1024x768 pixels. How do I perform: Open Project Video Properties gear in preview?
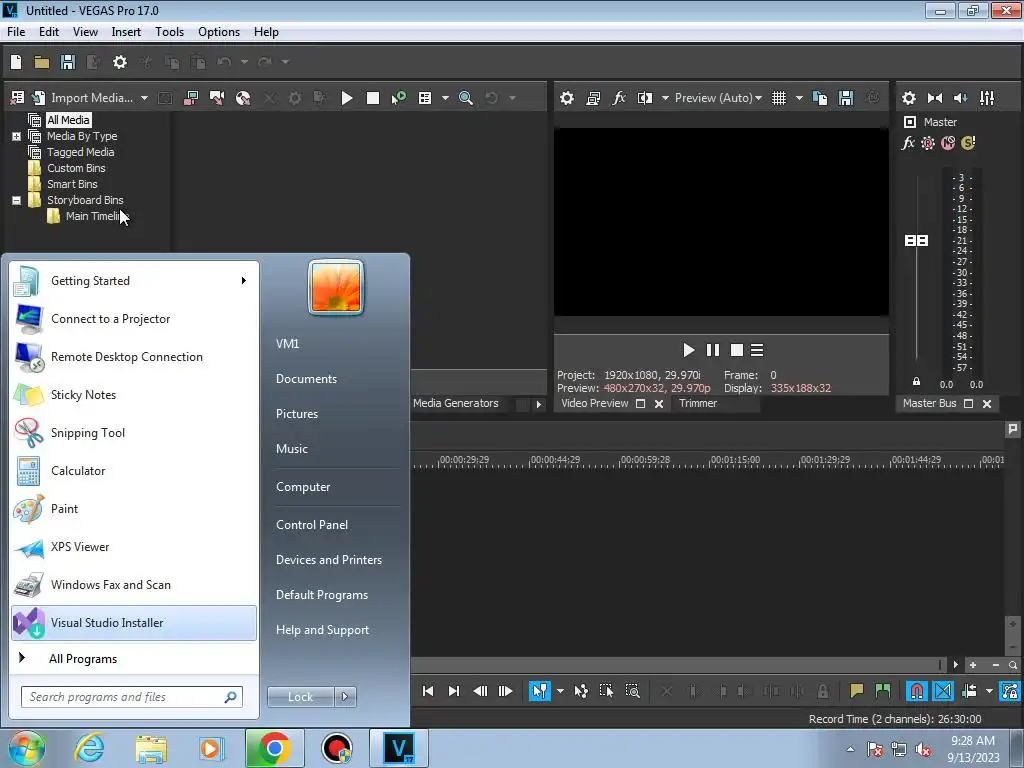(567, 98)
